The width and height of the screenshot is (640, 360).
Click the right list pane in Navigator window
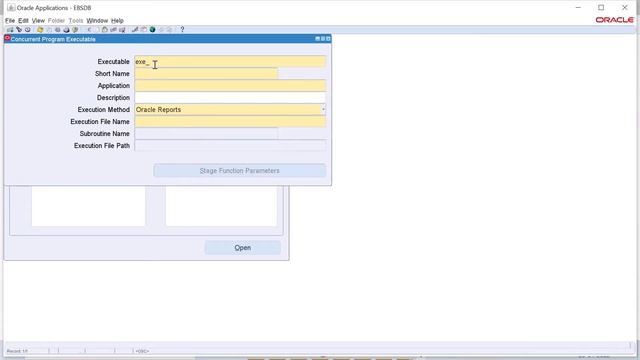pyautogui.click(x=221, y=206)
